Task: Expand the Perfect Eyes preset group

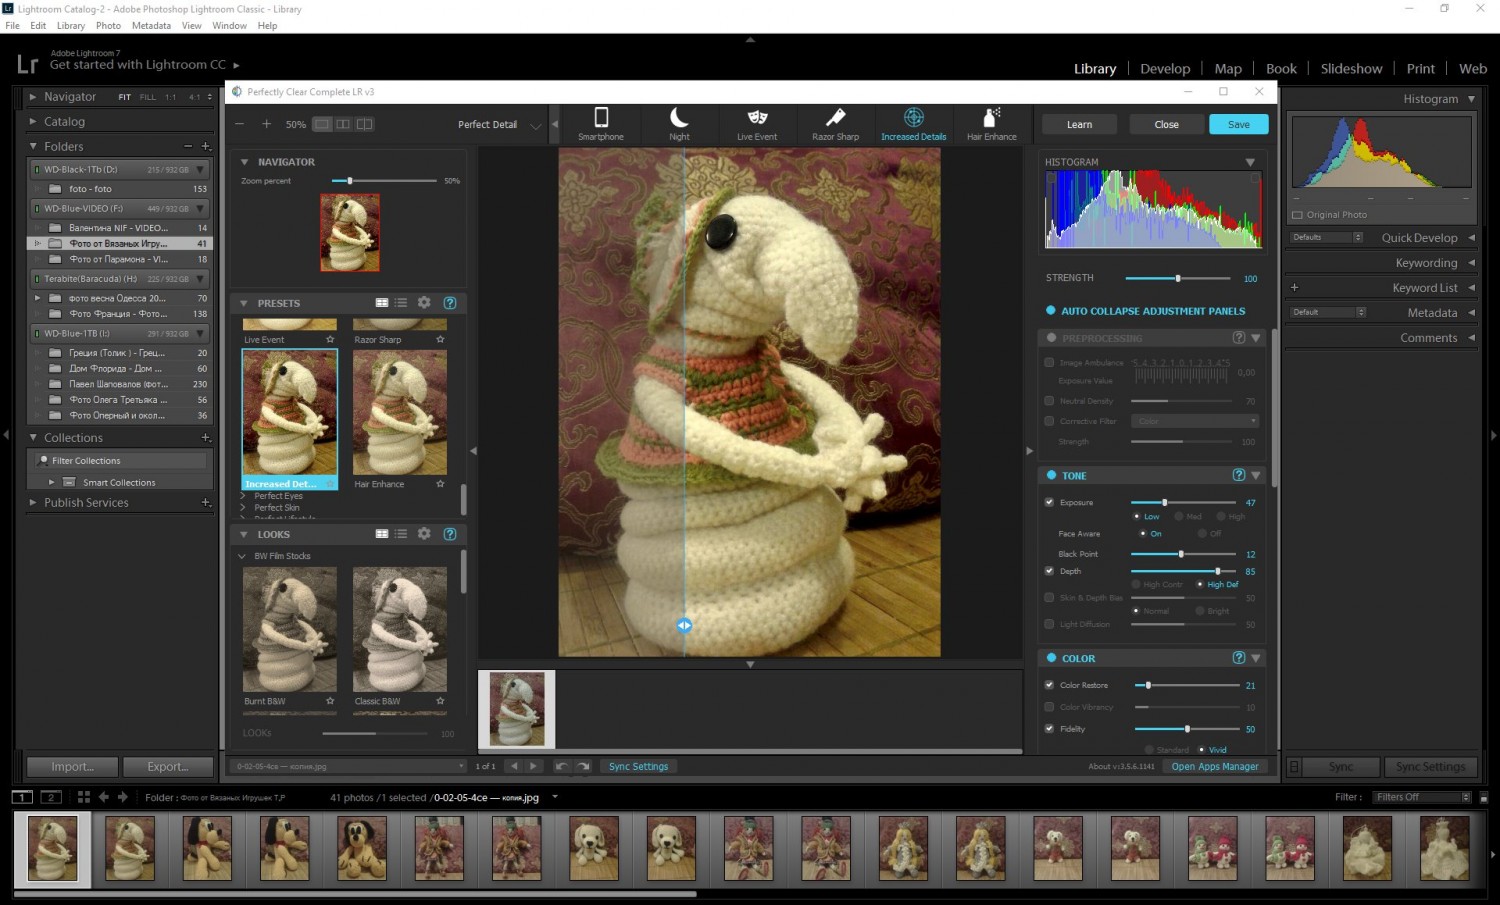Action: [242, 496]
